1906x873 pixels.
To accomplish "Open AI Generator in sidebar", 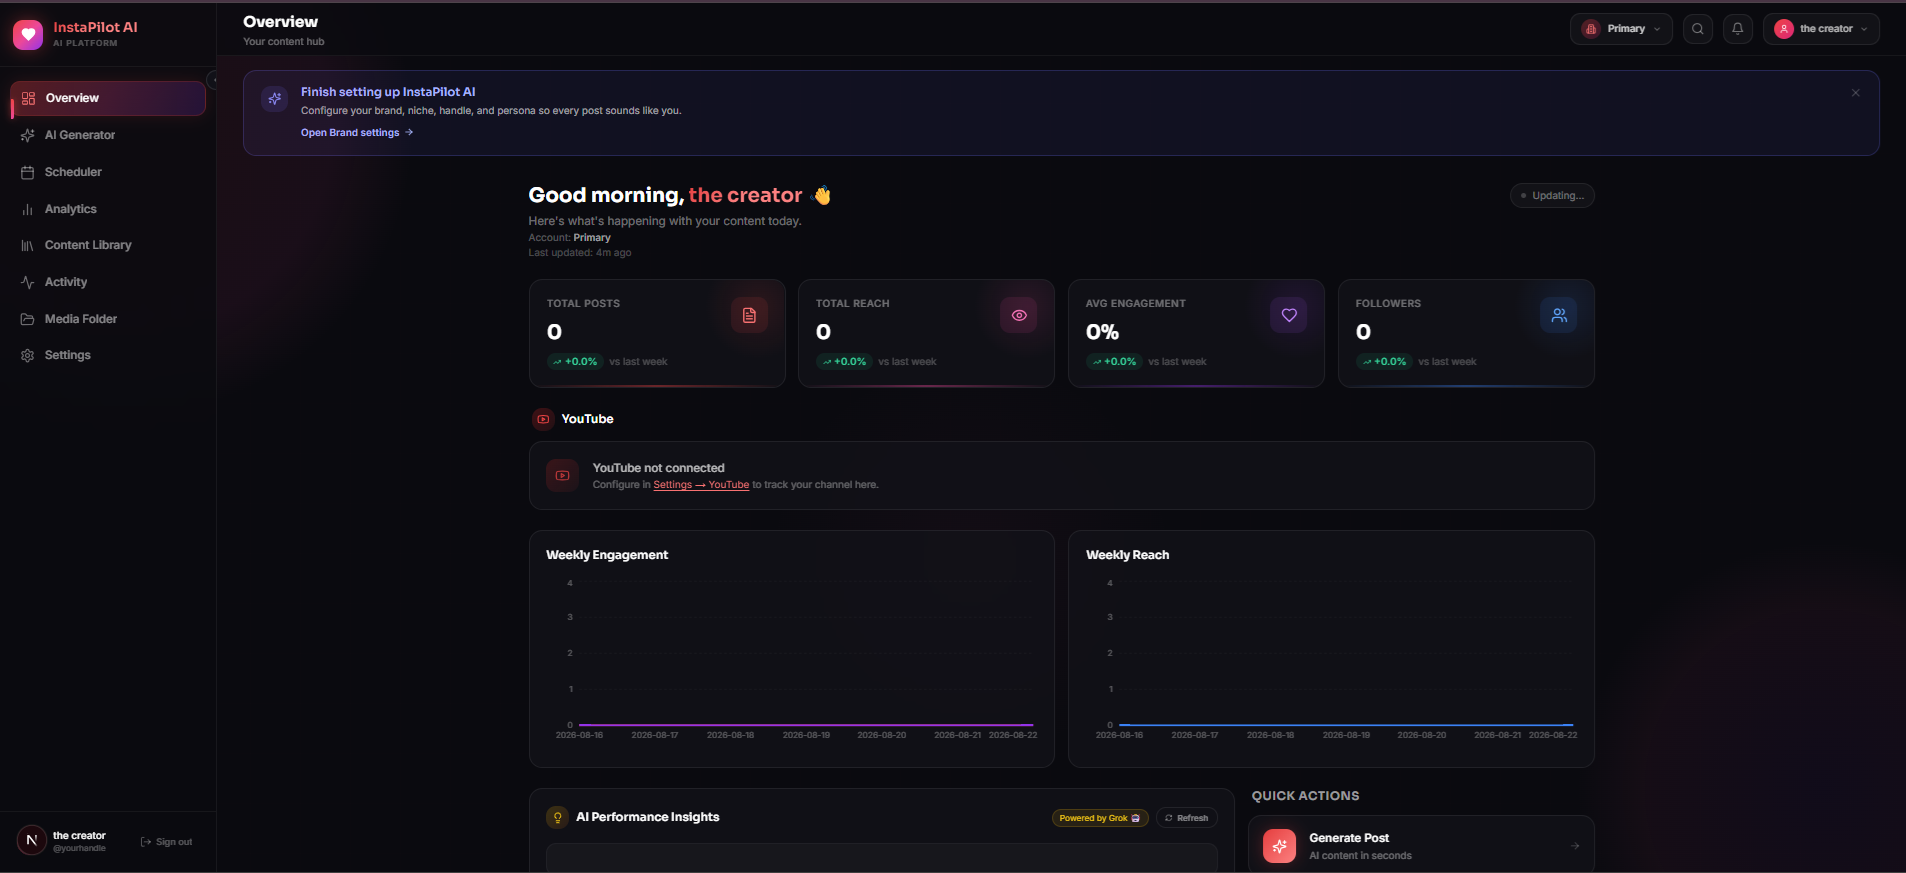I will click(108, 135).
